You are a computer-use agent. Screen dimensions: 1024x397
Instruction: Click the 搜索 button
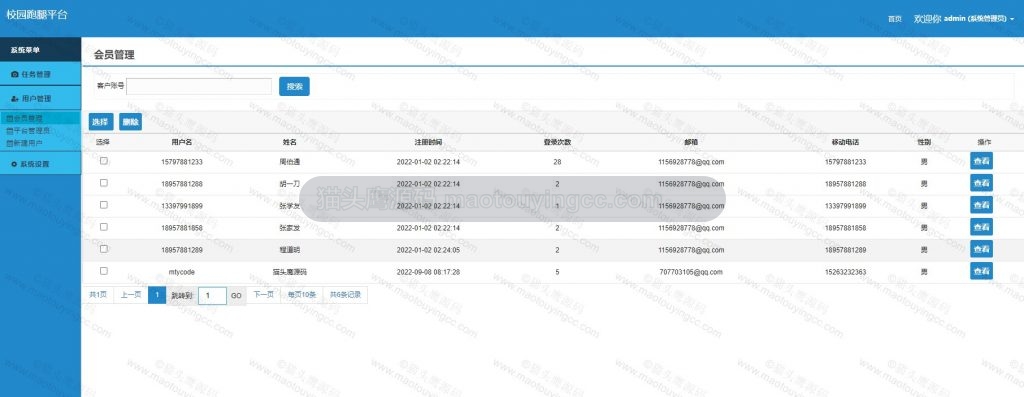point(294,86)
